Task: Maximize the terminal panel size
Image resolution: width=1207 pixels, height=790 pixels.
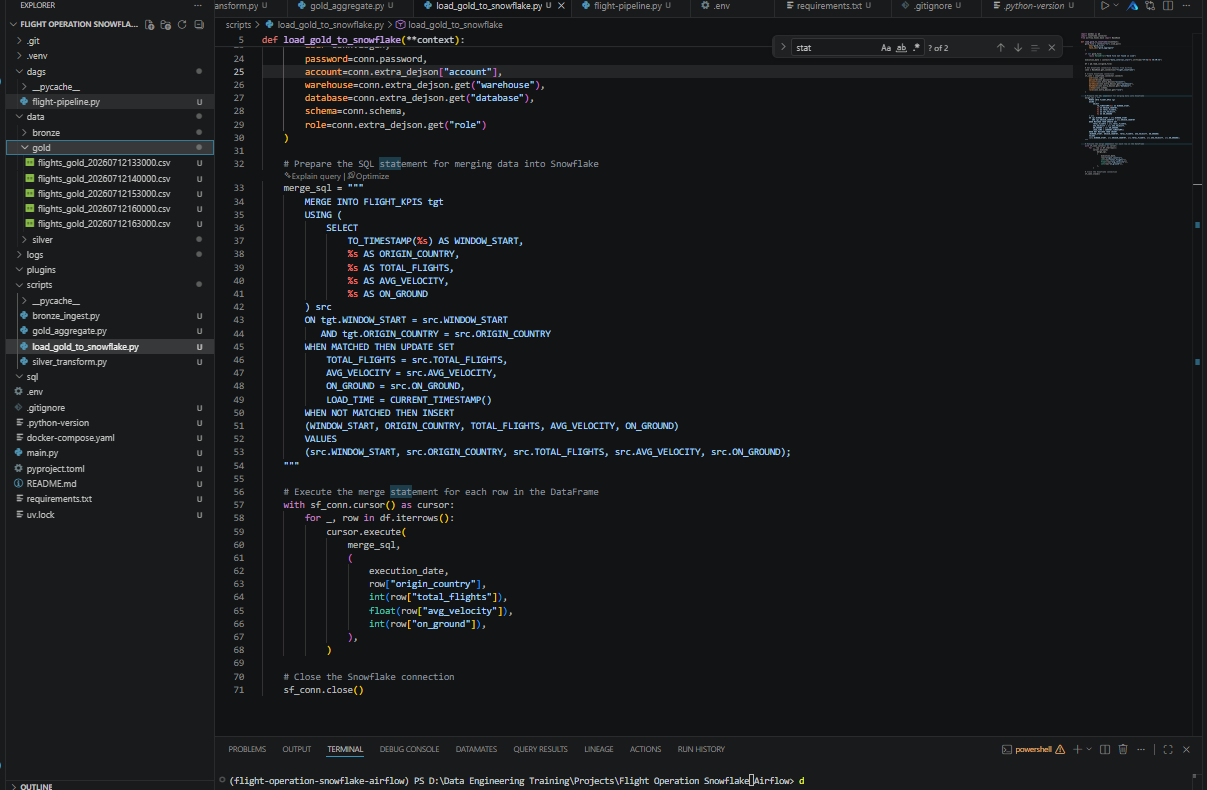Action: 1167,749
